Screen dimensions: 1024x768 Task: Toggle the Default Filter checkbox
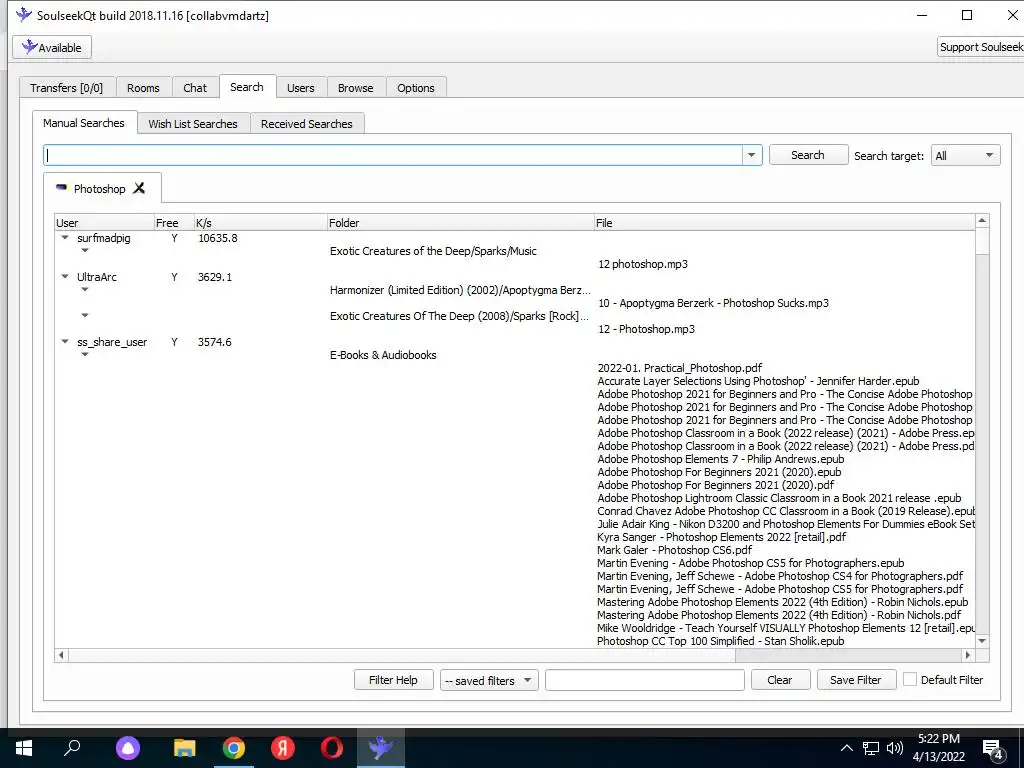point(910,680)
